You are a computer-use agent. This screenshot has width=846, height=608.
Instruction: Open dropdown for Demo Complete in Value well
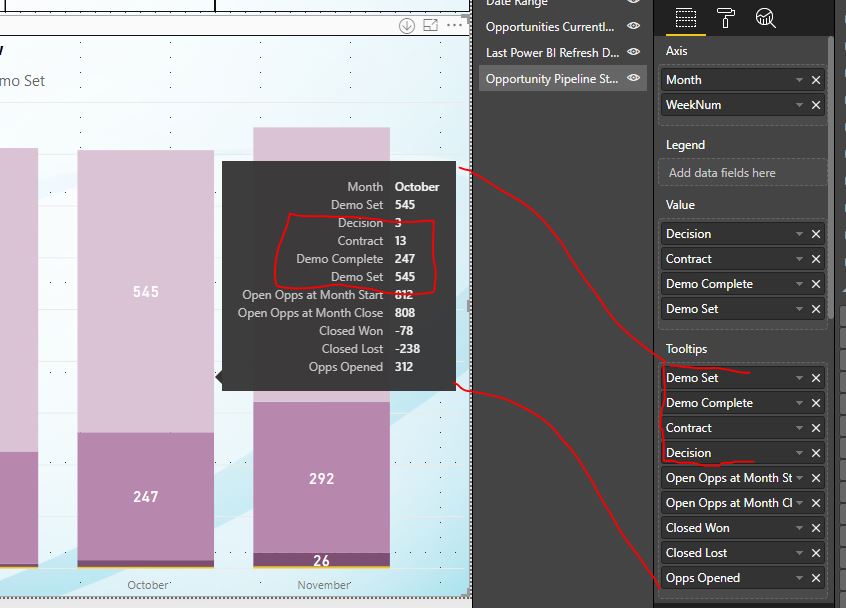(799, 284)
